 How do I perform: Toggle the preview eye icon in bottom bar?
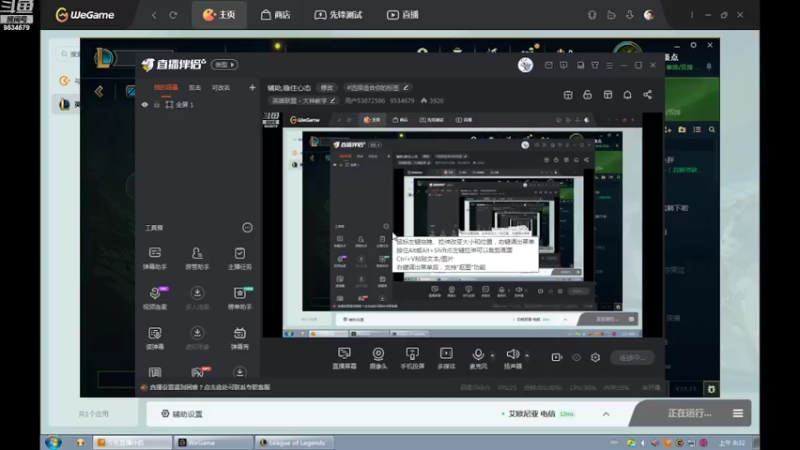[576, 358]
